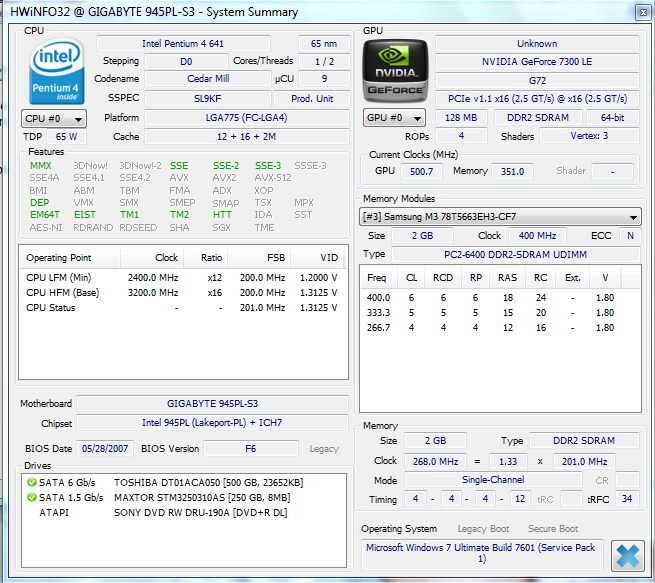The image size is (655, 583).
Task: Click the LGA775 (FC-LGA4) platform field
Action: coord(246,118)
